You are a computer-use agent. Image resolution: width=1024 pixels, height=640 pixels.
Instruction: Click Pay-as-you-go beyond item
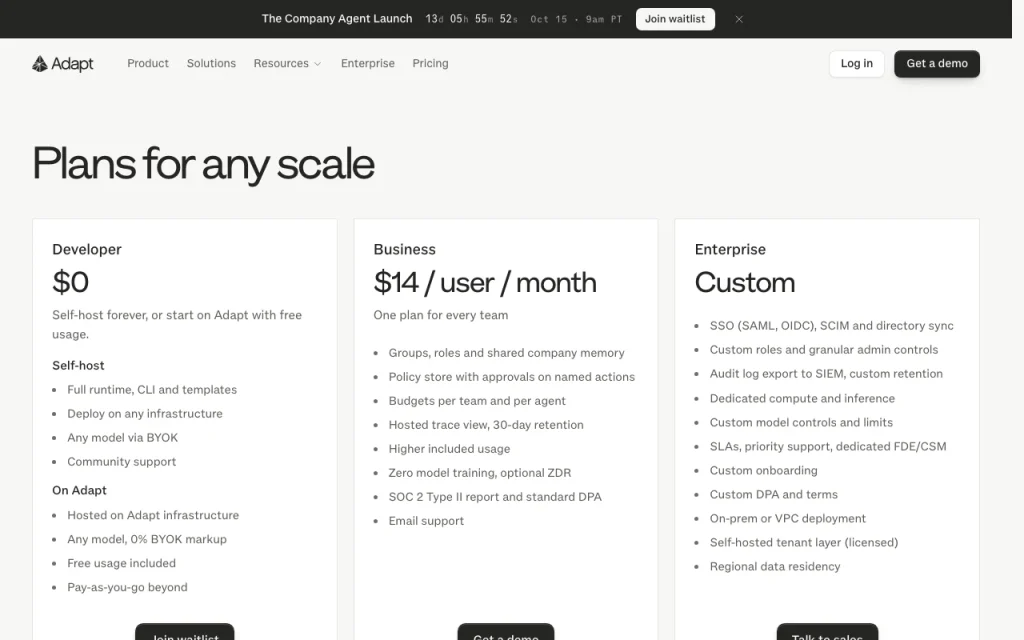pyautogui.click(x=127, y=587)
